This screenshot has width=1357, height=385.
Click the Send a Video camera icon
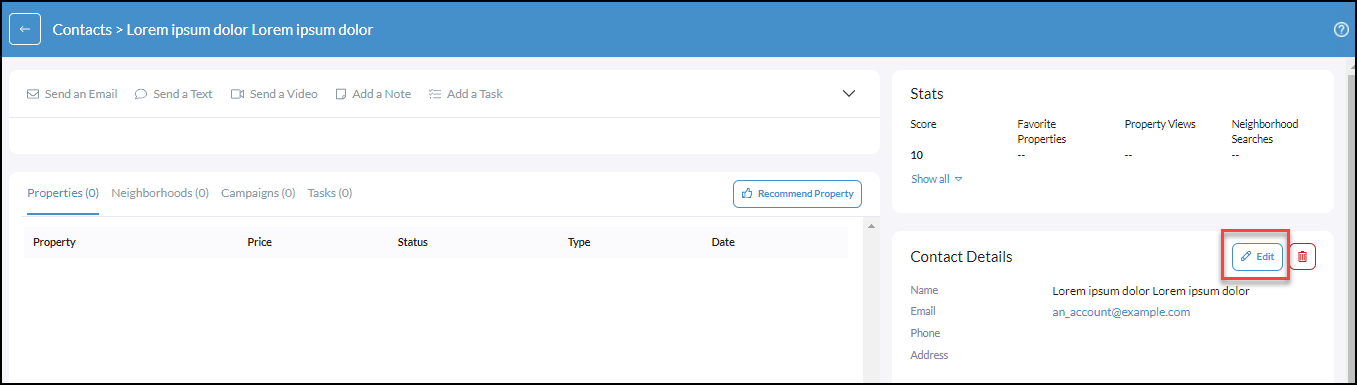click(238, 94)
